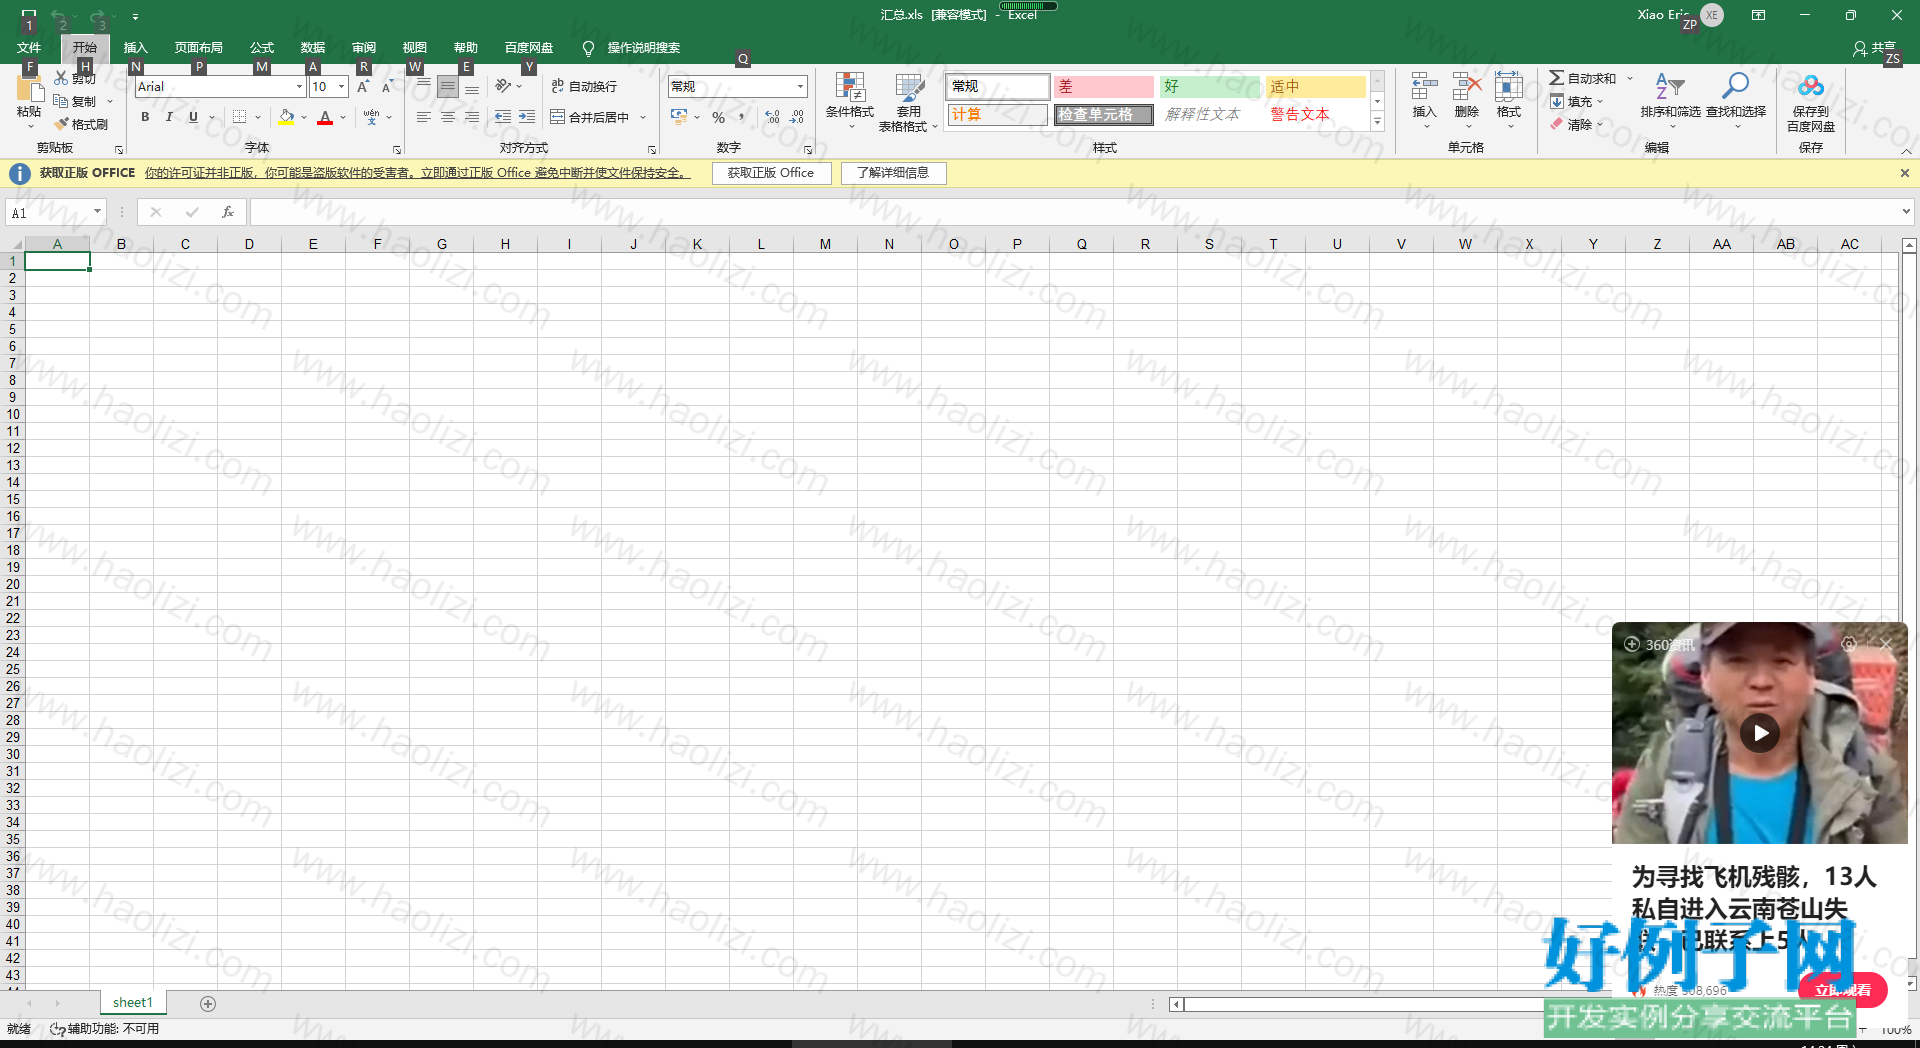Switch to the 插入 (Insert) tab

pyautogui.click(x=135, y=47)
